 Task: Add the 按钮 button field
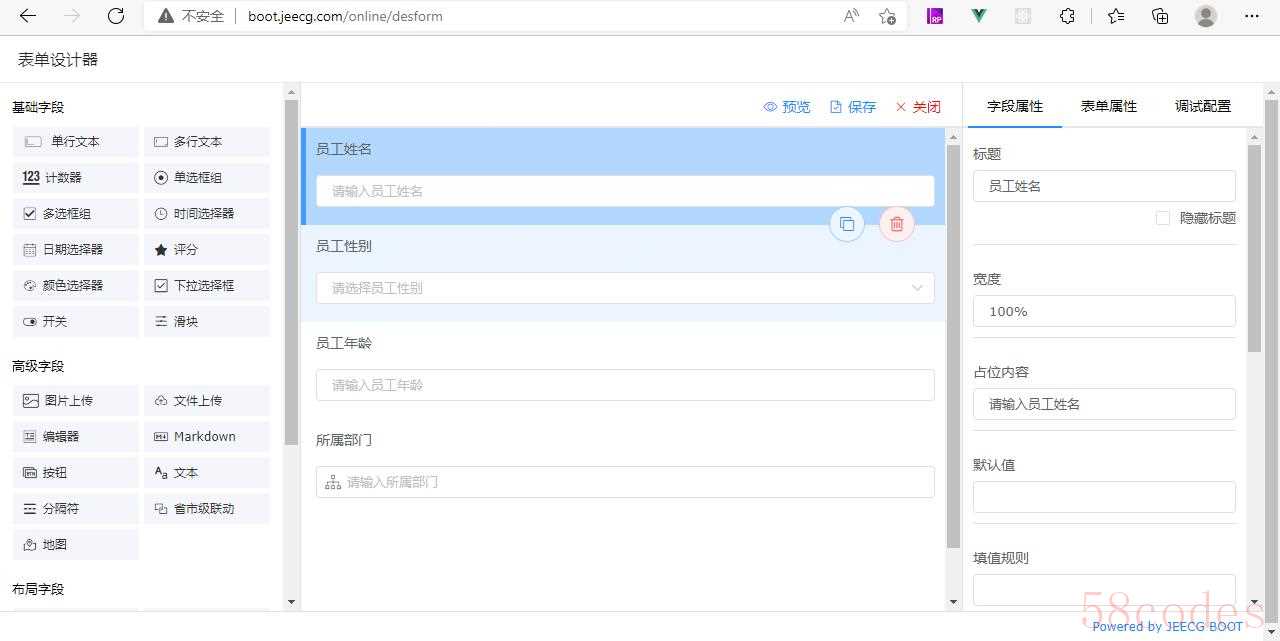pos(76,473)
